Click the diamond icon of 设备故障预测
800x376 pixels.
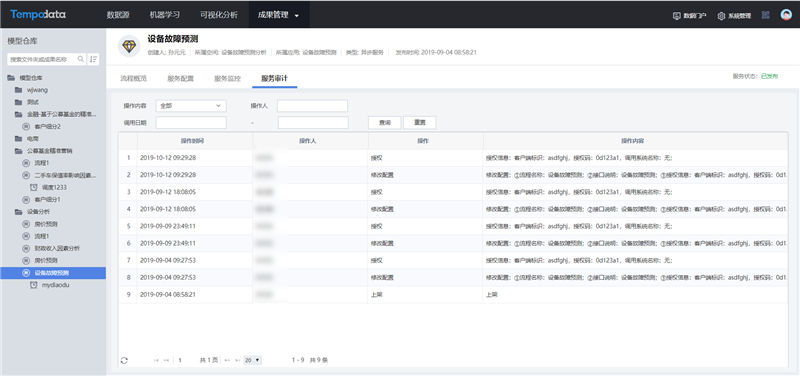tap(129, 46)
